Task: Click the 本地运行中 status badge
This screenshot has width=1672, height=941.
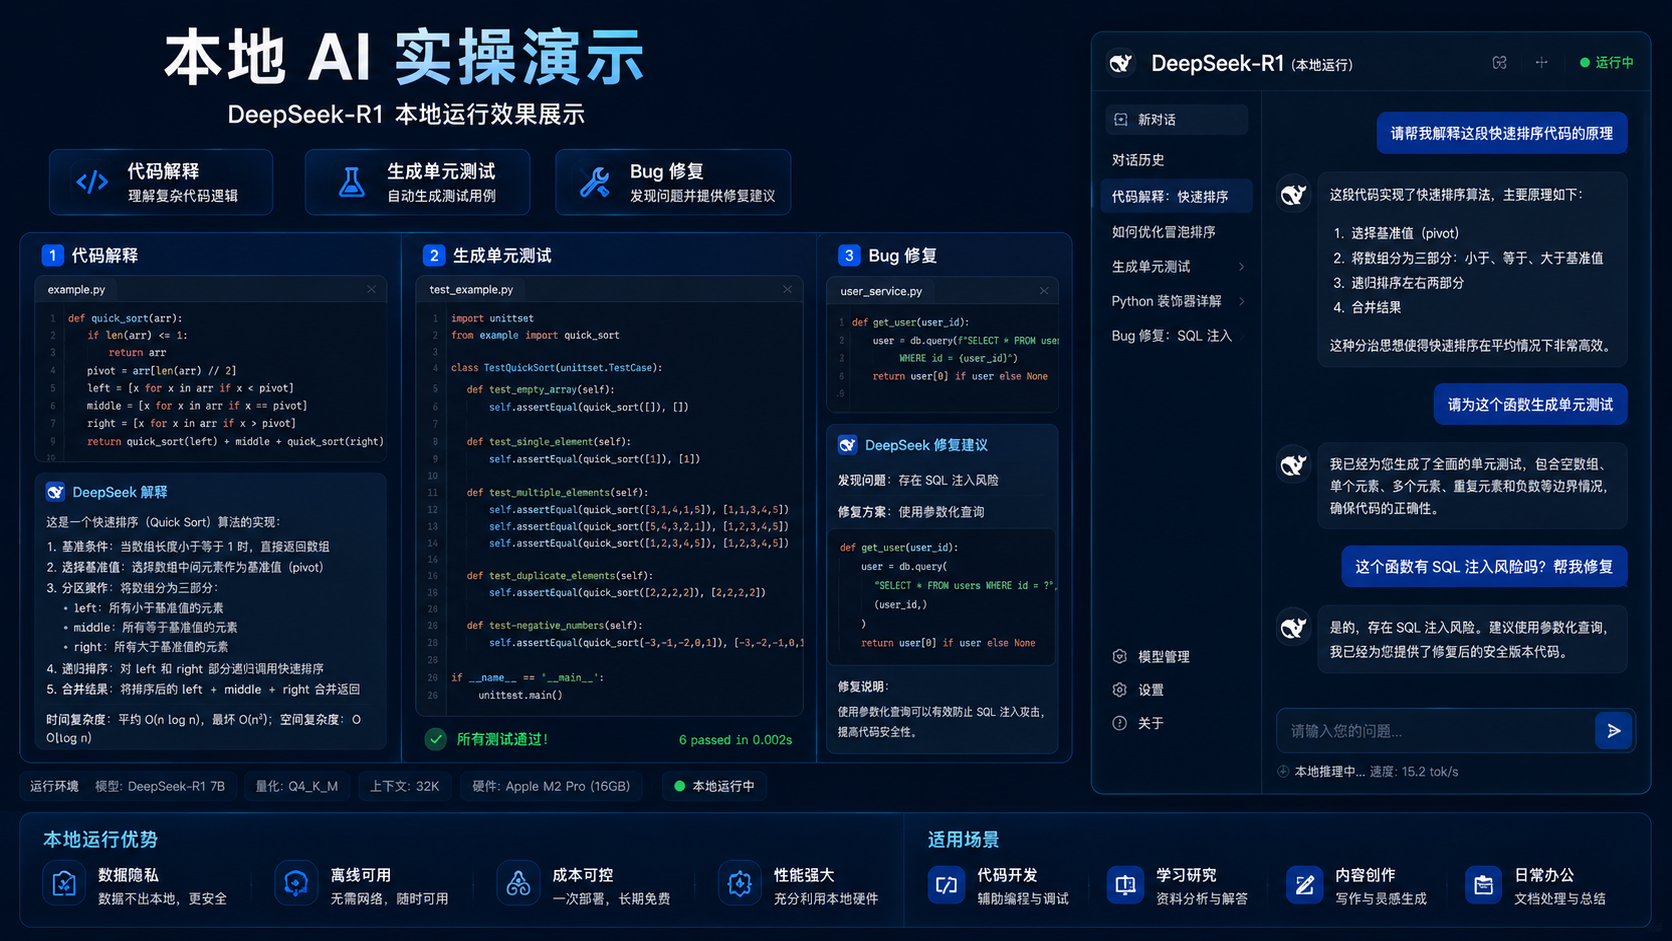Action: pos(714,786)
